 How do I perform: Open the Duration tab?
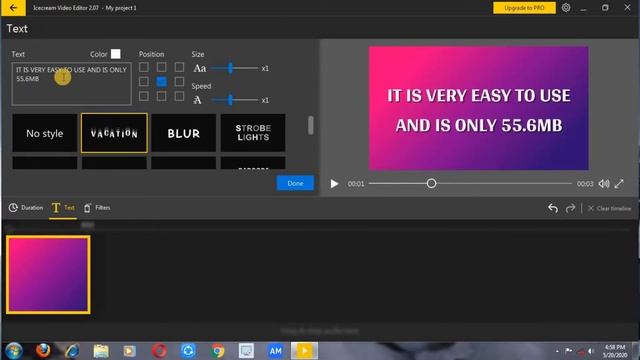point(26,208)
